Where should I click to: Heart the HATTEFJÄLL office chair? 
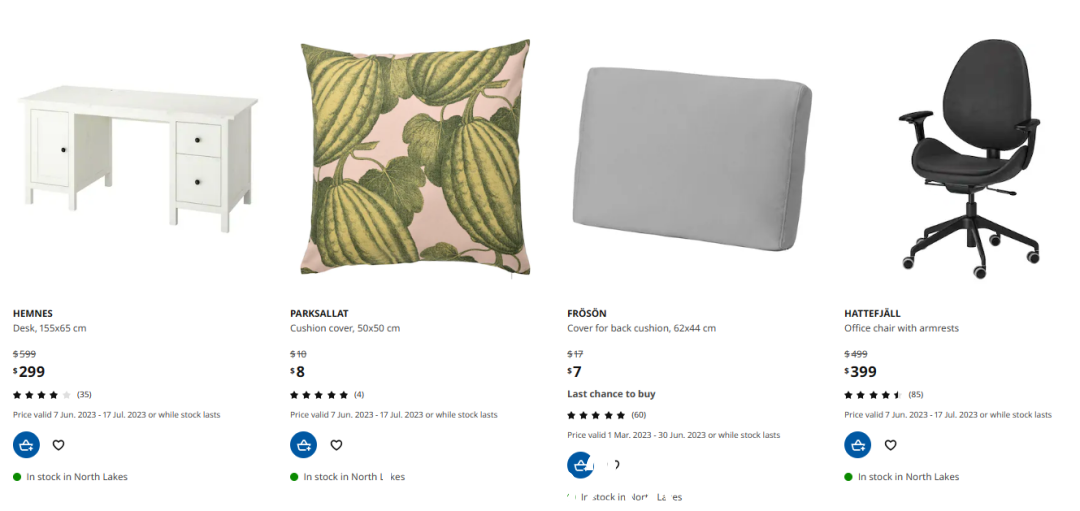pyautogui.click(x=891, y=445)
